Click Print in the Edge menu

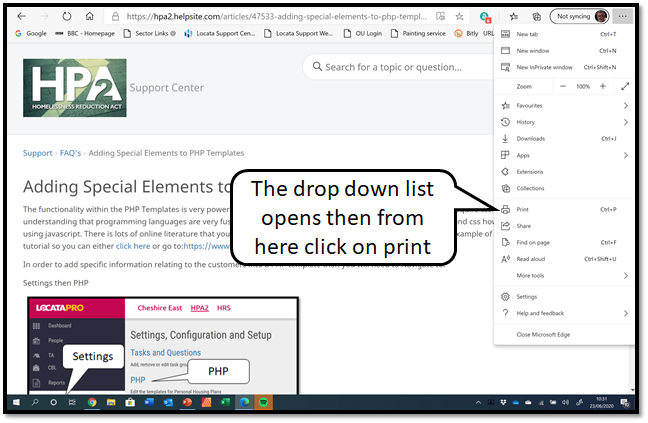pyautogui.click(x=564, y=209)
